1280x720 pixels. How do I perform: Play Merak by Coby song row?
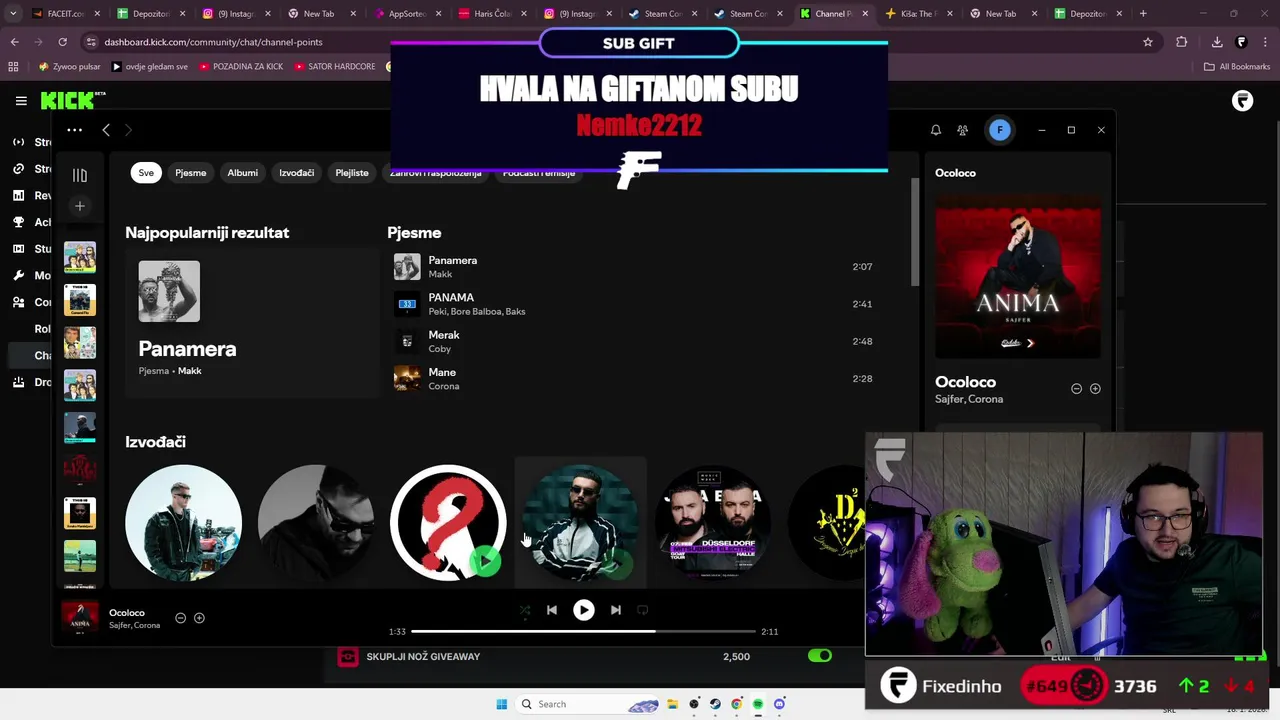640,341
